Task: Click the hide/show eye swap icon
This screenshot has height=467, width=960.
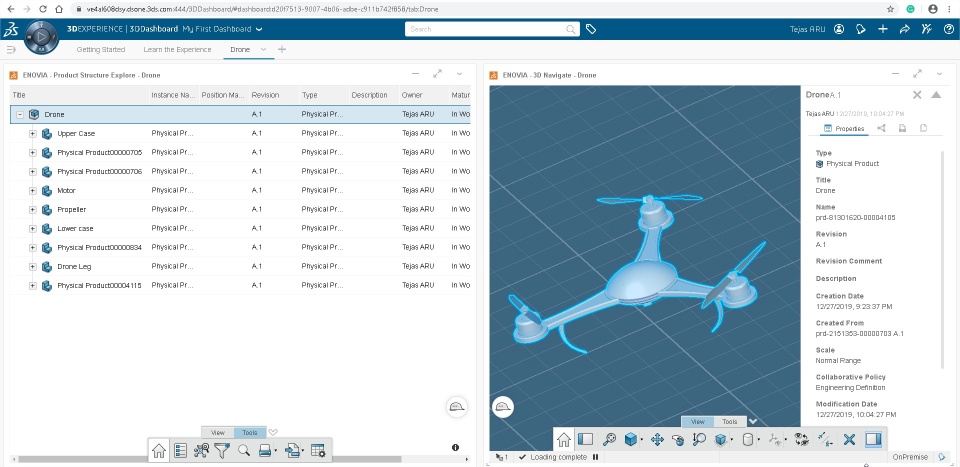Action: (801, 439)
